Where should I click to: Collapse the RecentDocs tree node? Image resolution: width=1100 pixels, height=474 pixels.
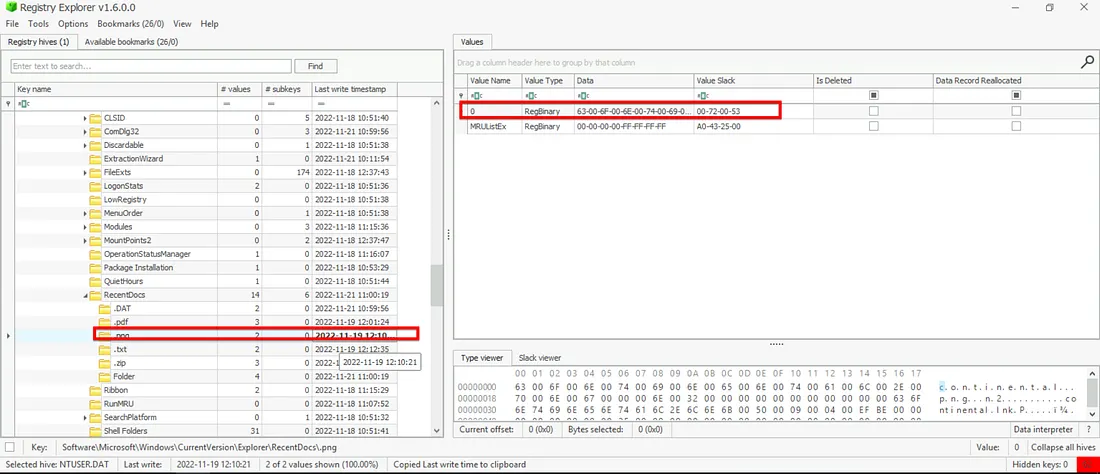pyautogui.click(x=85, y=295)
